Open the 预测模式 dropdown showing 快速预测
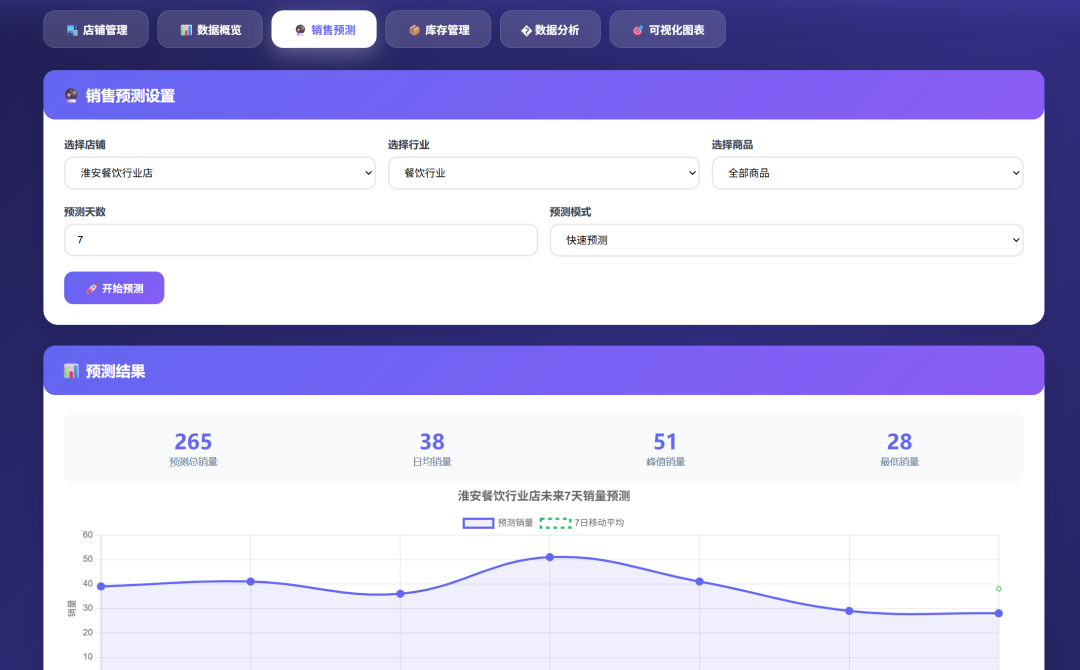Viewport: 1080px width, 670px height. point(787,240)
